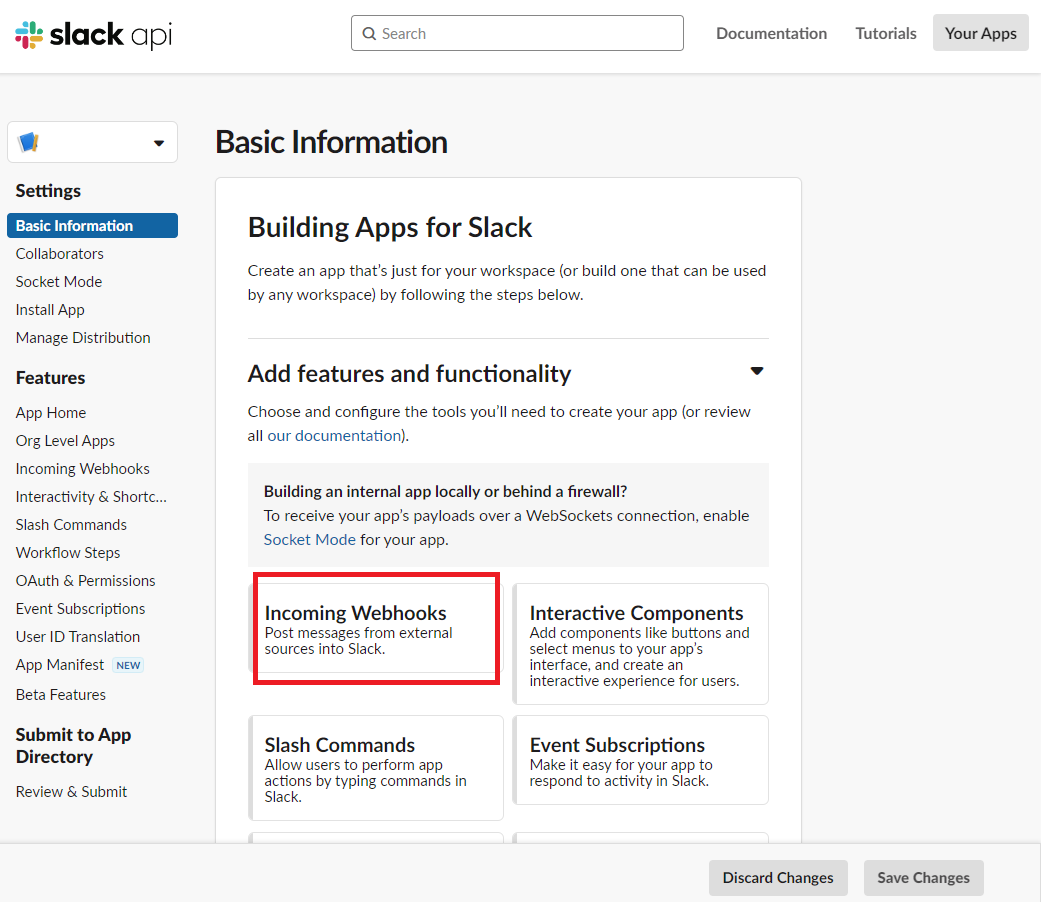Screen dimensions: 1041x902
Task: Open the Tutorials page
Action: click(885, 33)
